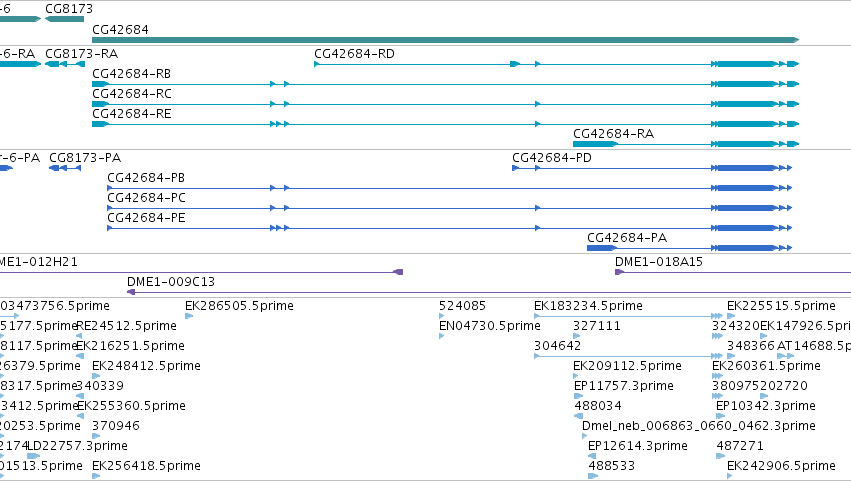Click the first exon block of CG42684-RA
851x481 pixels.
[x=595, y=144]
